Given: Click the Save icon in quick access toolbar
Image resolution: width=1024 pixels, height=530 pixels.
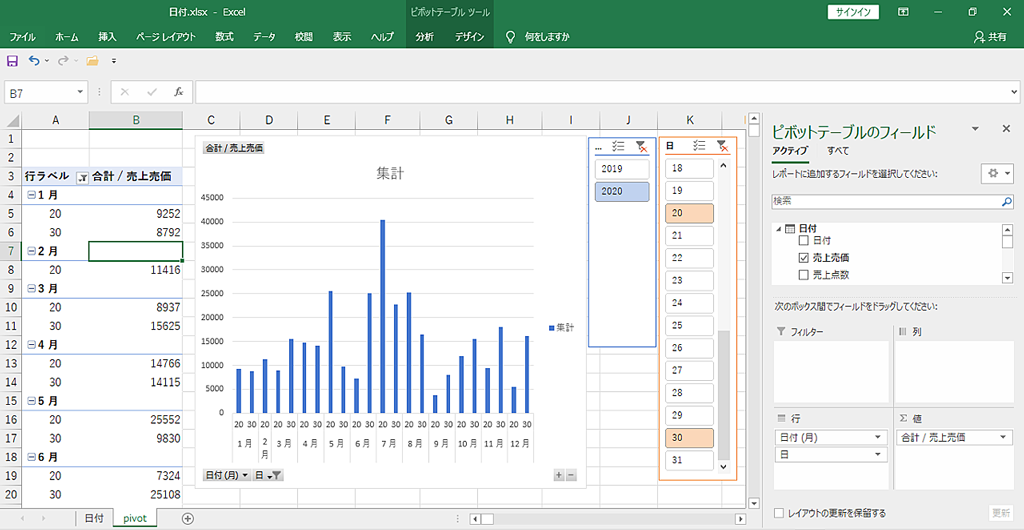Looking at the screenshot, I should [x=12, y=61].
